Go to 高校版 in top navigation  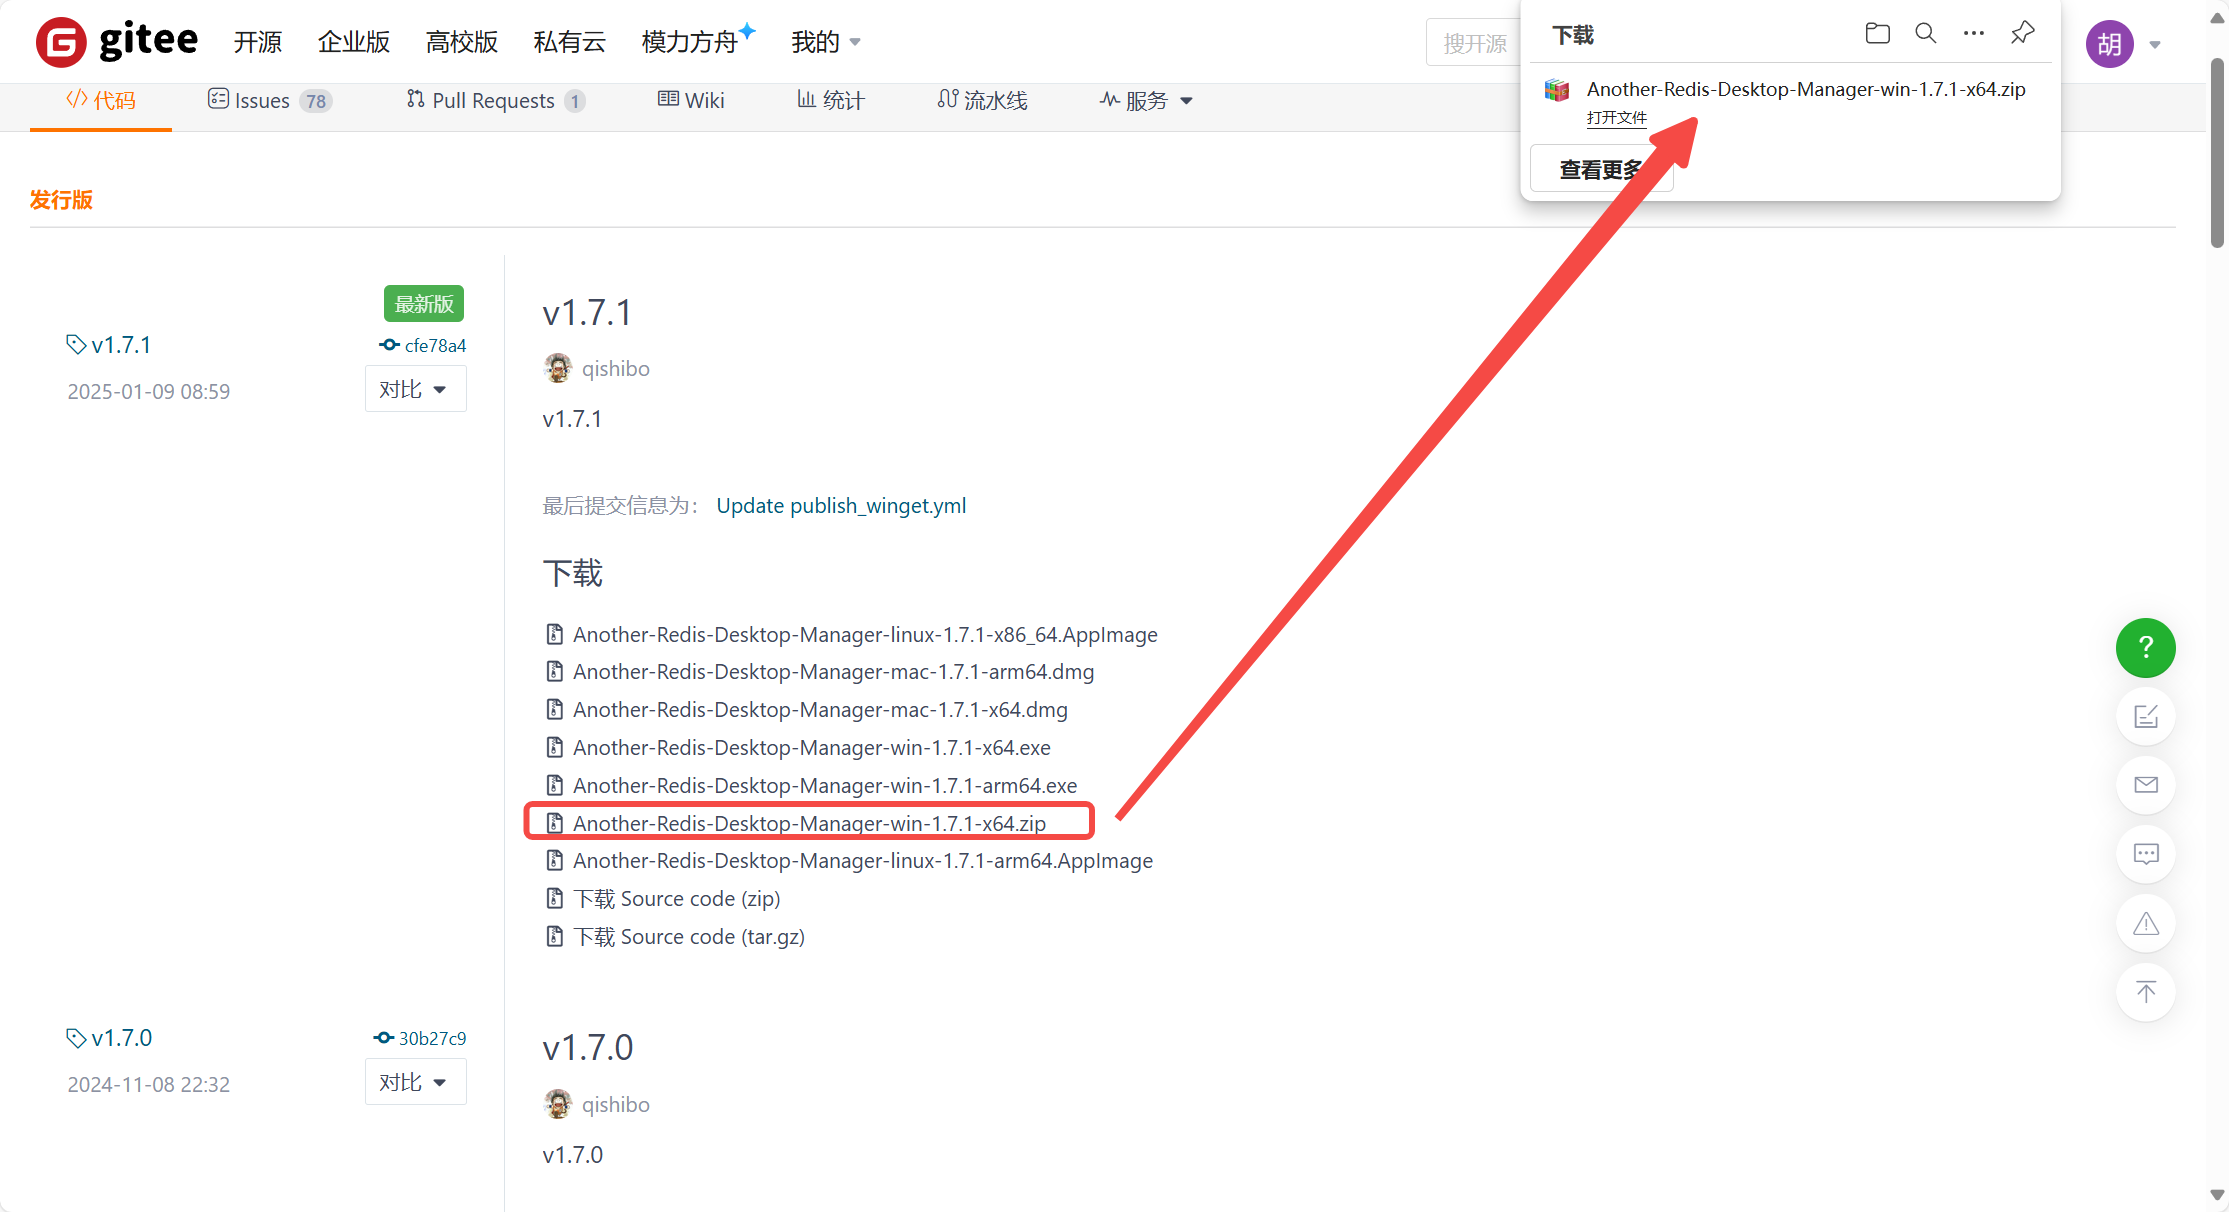[x=462, y=42]
